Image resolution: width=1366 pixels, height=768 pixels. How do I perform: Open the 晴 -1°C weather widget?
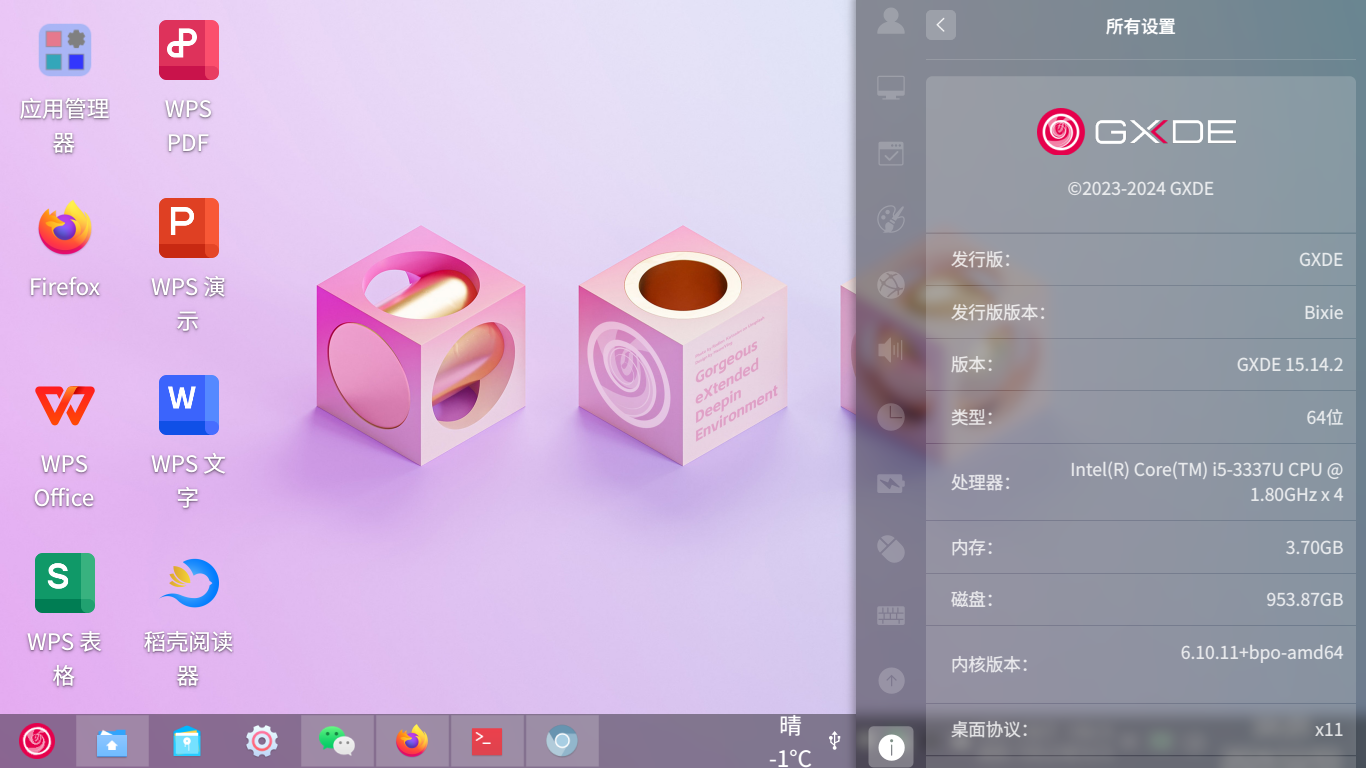(790, 741)
